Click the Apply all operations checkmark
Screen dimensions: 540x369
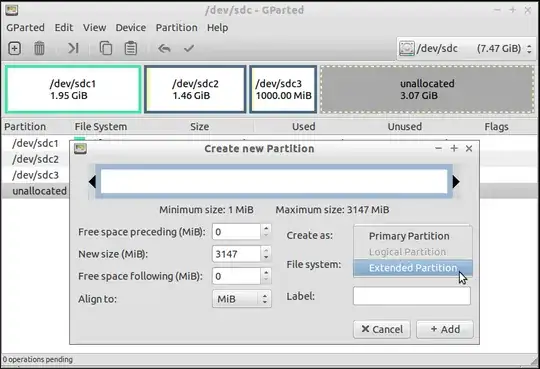[x=189, y=48]
